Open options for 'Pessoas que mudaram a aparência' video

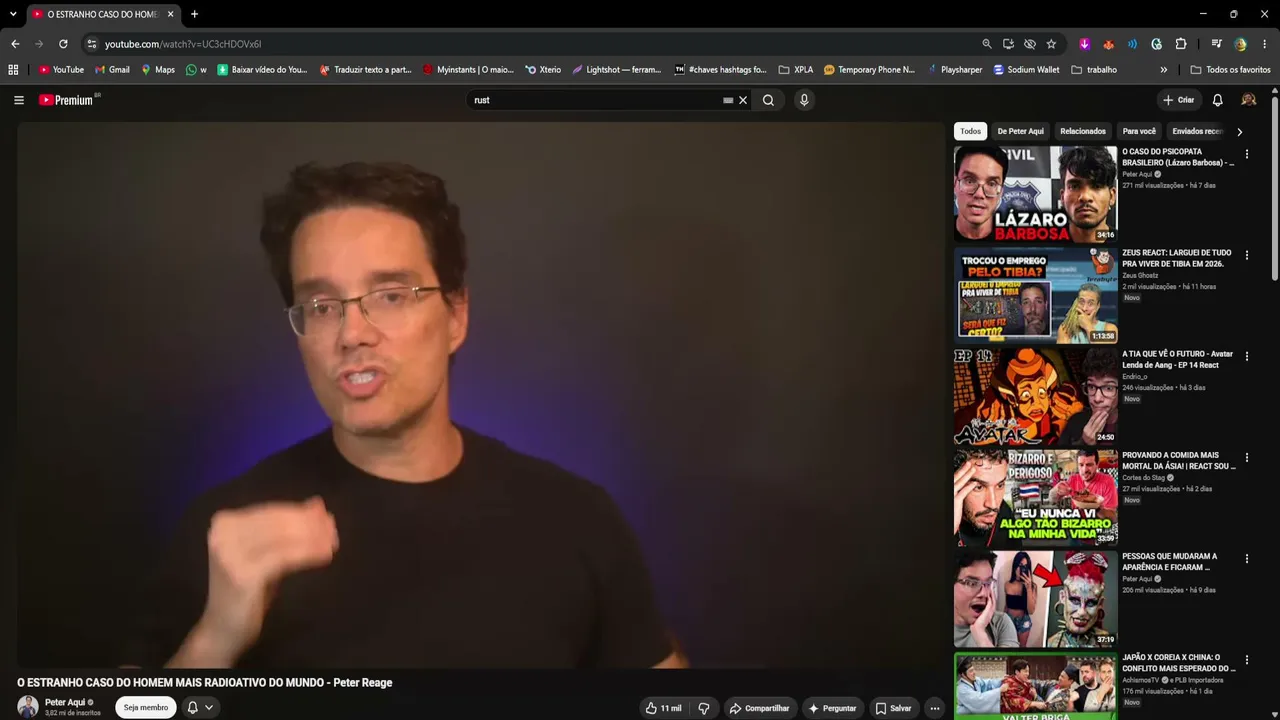pos(1246,558)
